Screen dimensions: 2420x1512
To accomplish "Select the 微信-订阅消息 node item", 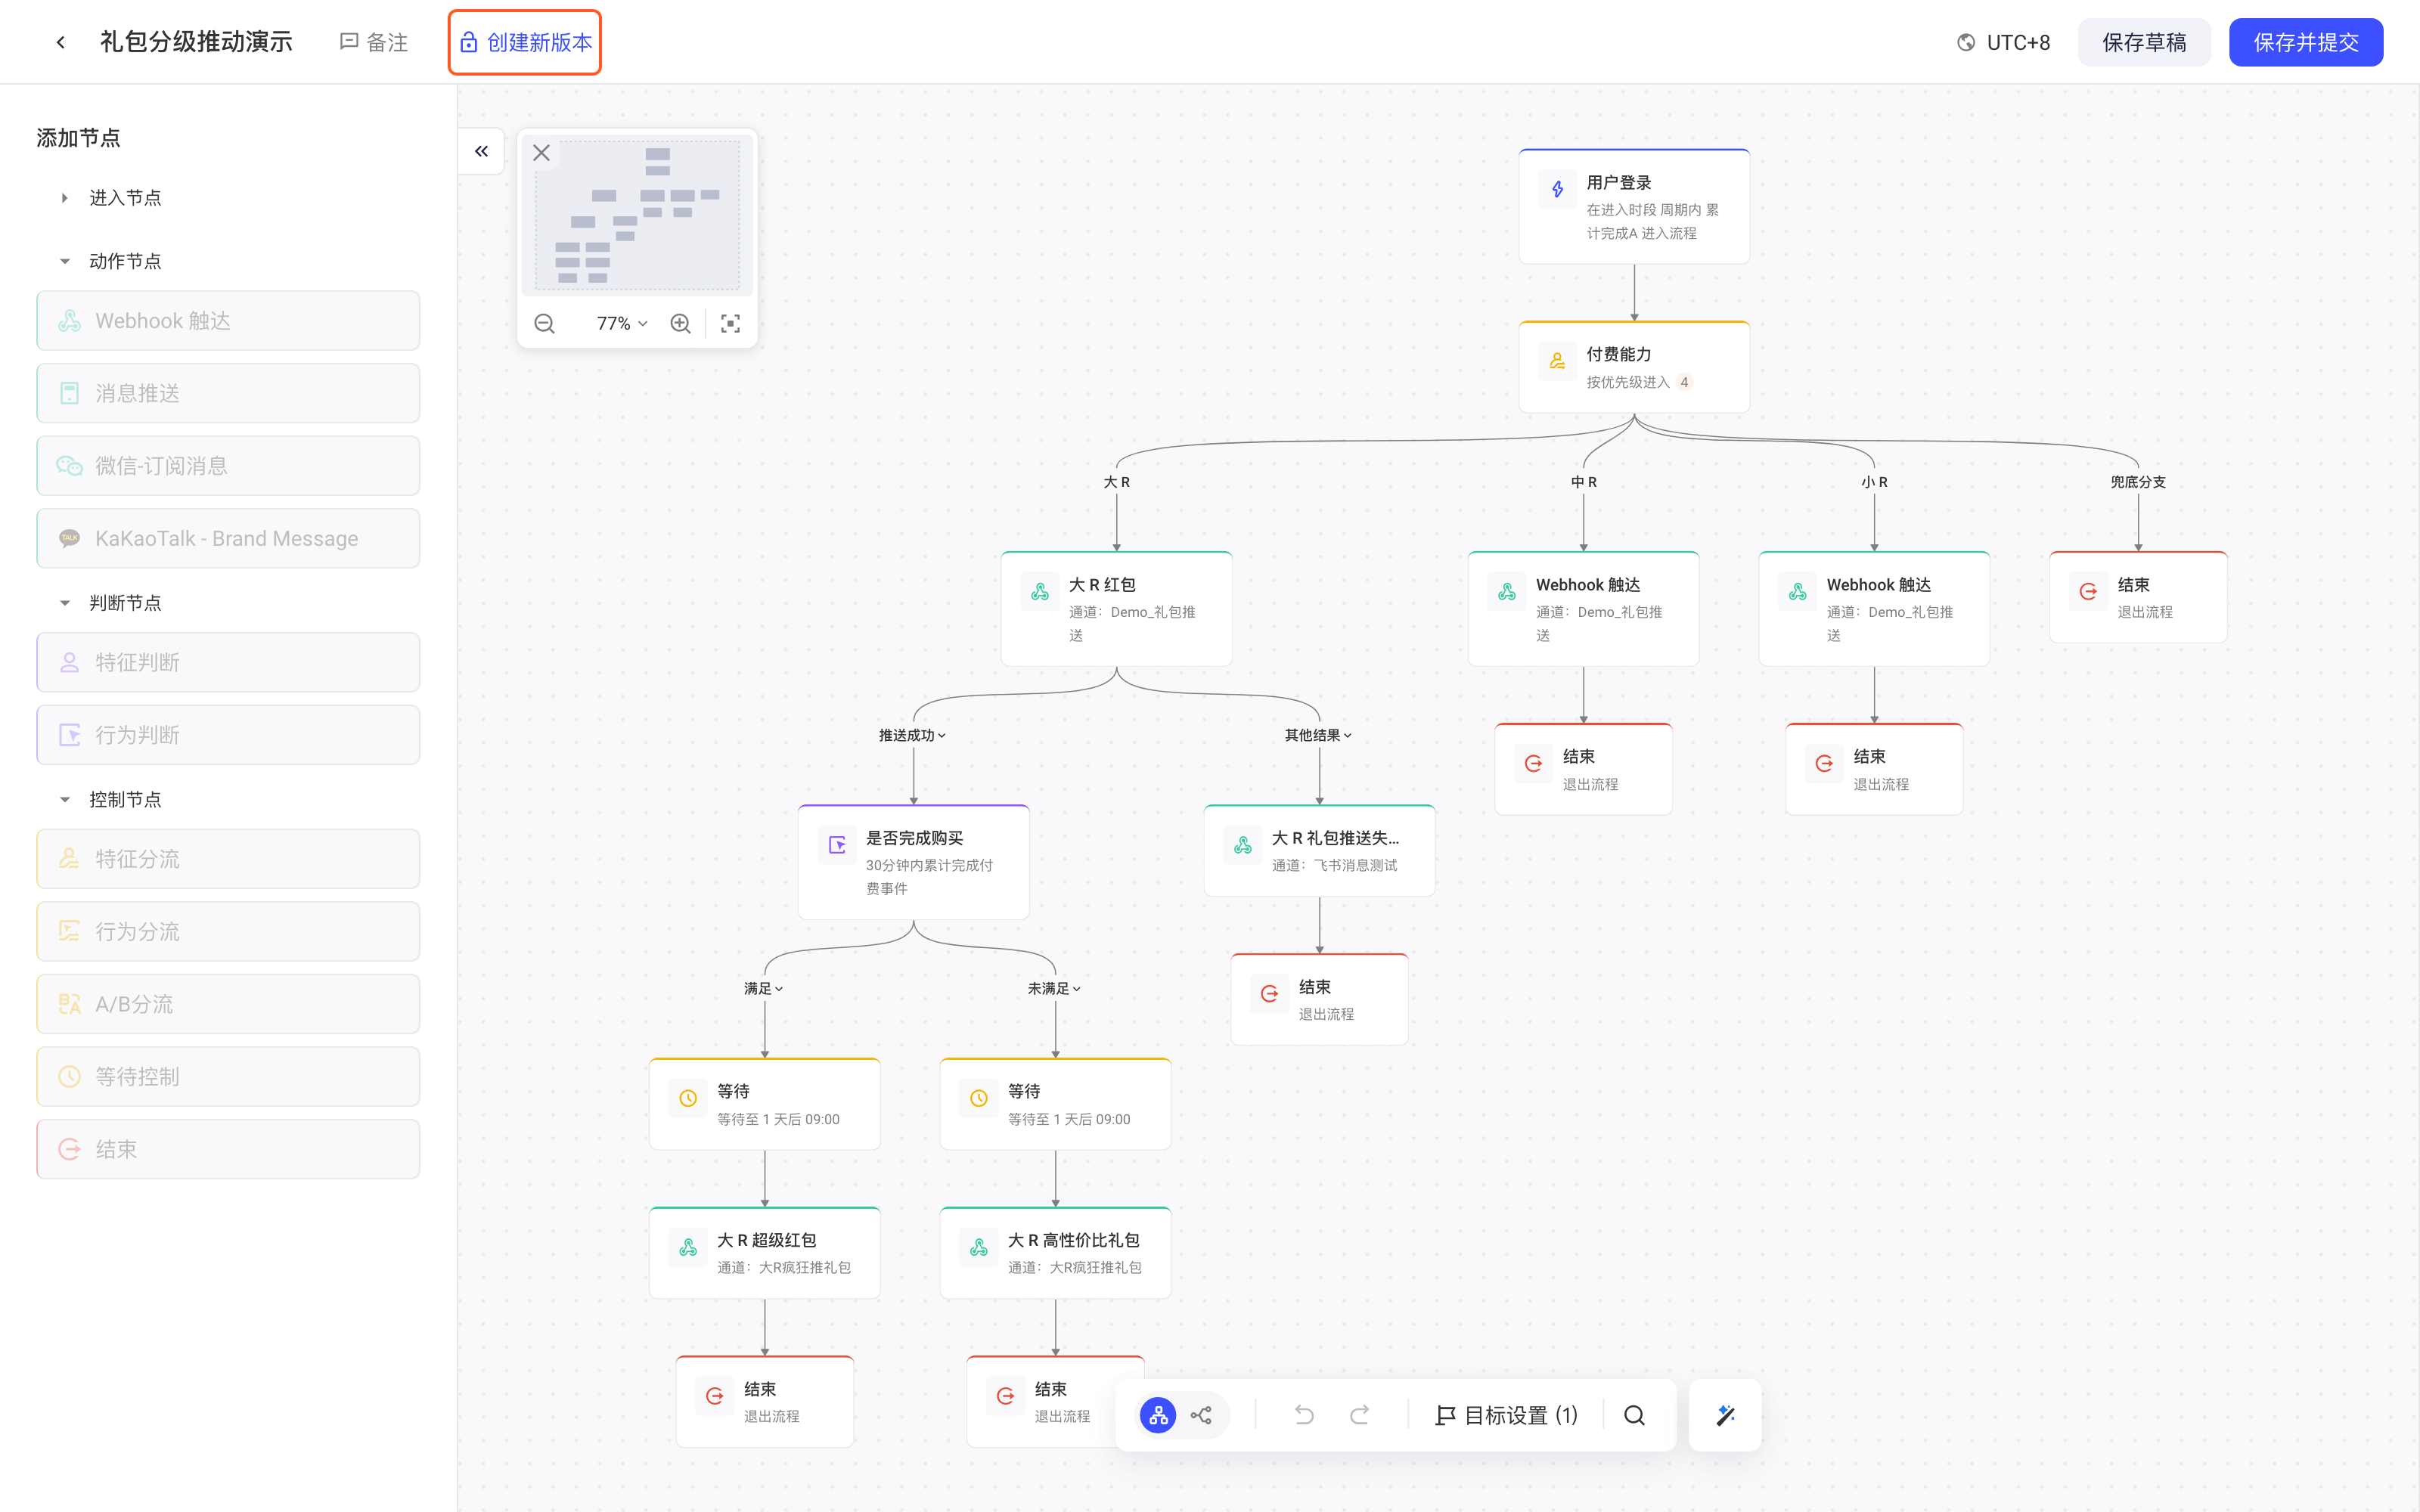I will click(228, 466).
